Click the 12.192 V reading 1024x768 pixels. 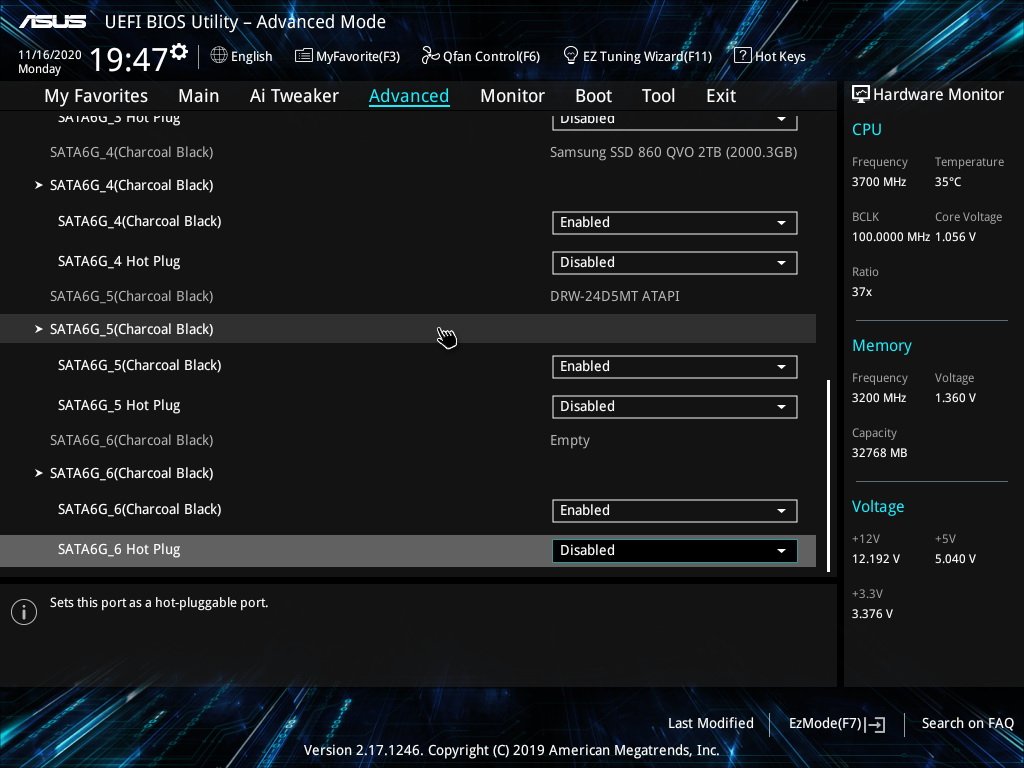[x=875, y=559]
